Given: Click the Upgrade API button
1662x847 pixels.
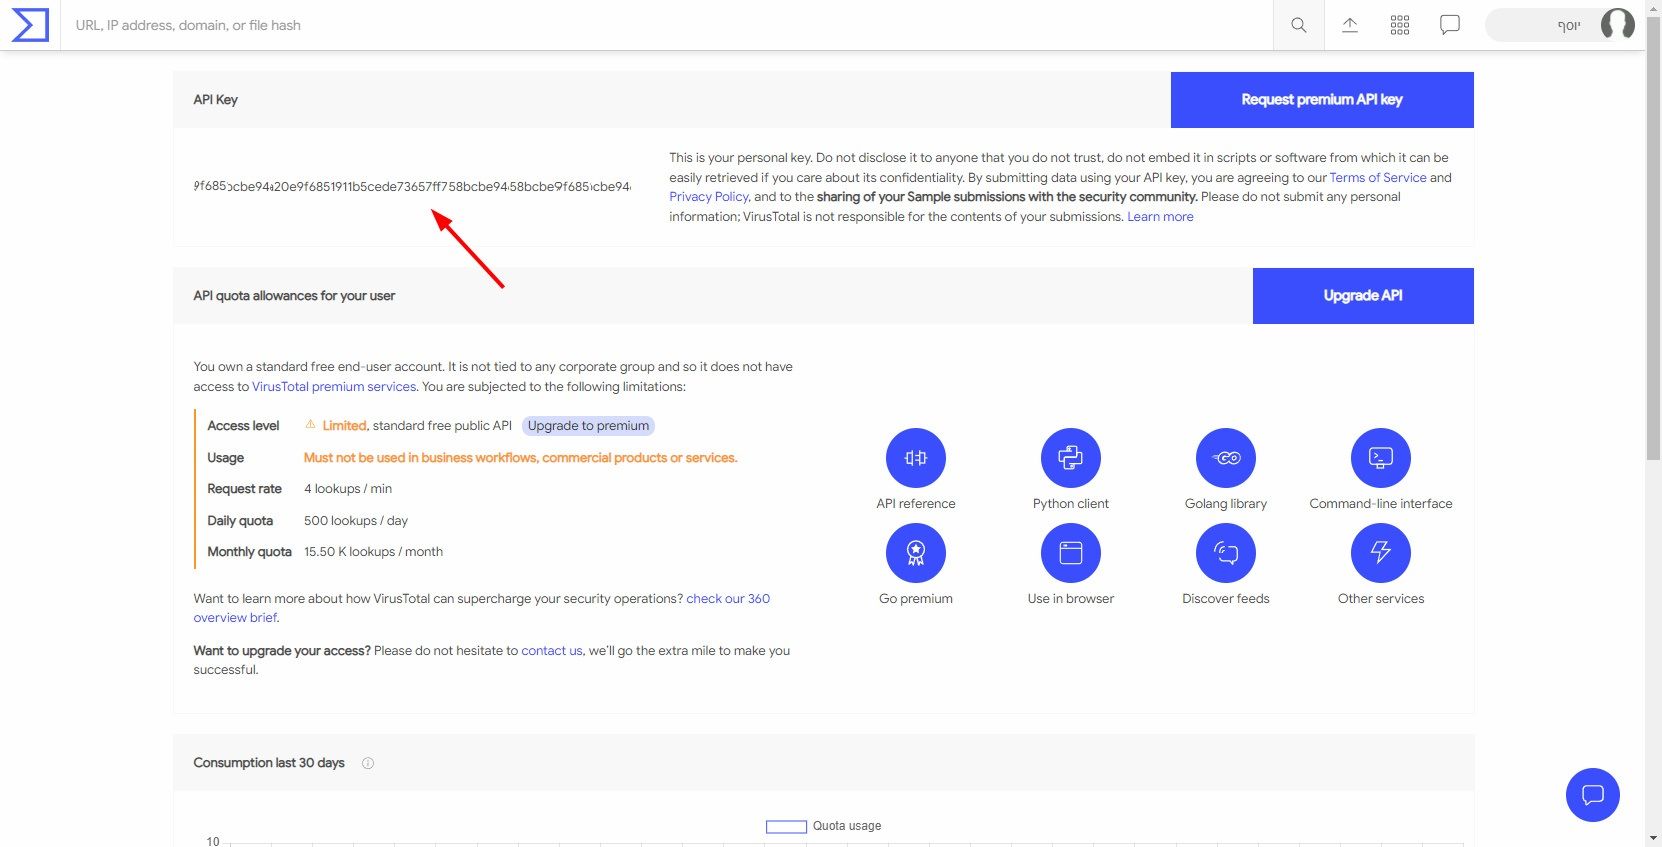Looking at the screenshot, I should tap(1363, 296).
